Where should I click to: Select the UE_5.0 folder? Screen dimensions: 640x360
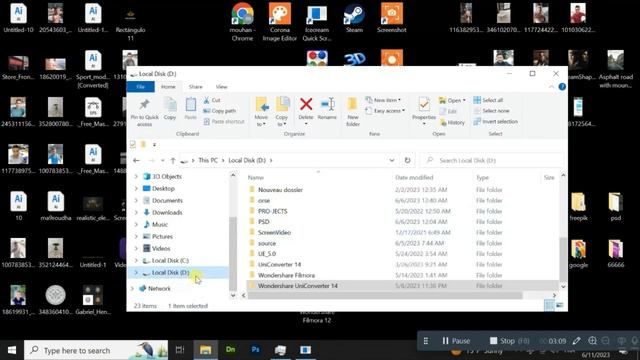click(x=267, y=253)
